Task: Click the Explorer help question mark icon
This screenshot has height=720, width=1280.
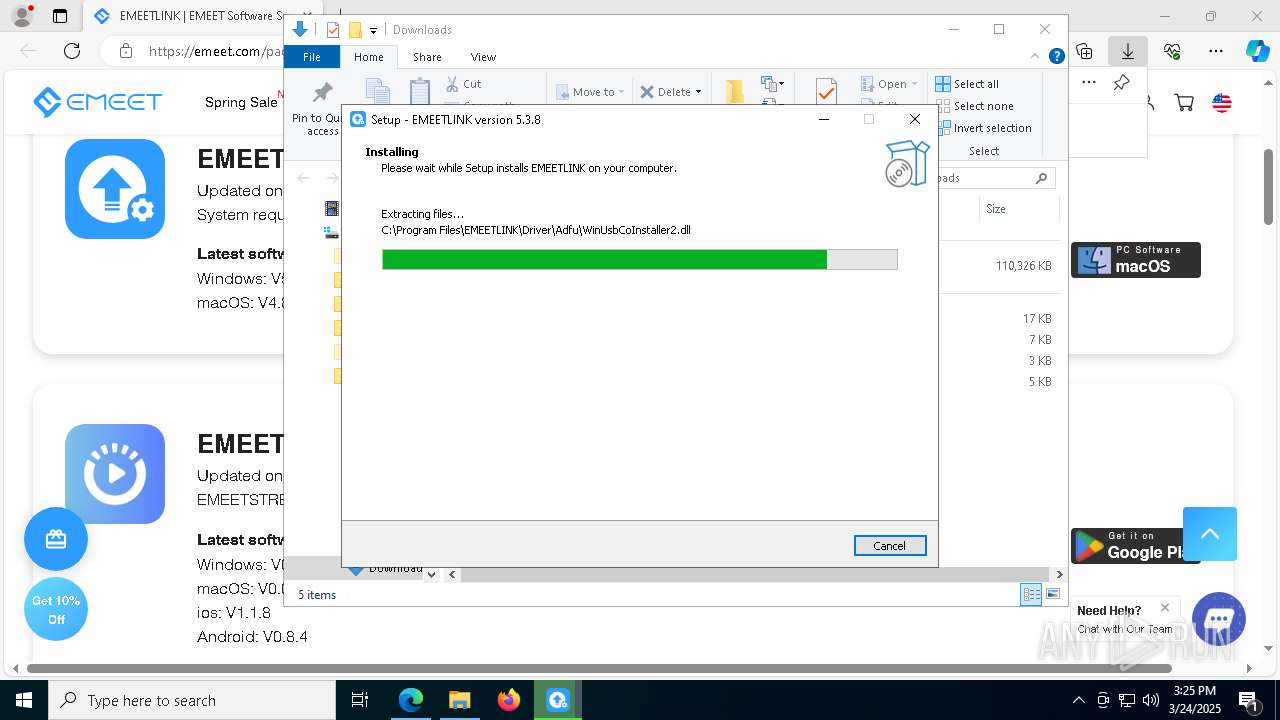Action: pyautogui.click(x=1056, y=57)
